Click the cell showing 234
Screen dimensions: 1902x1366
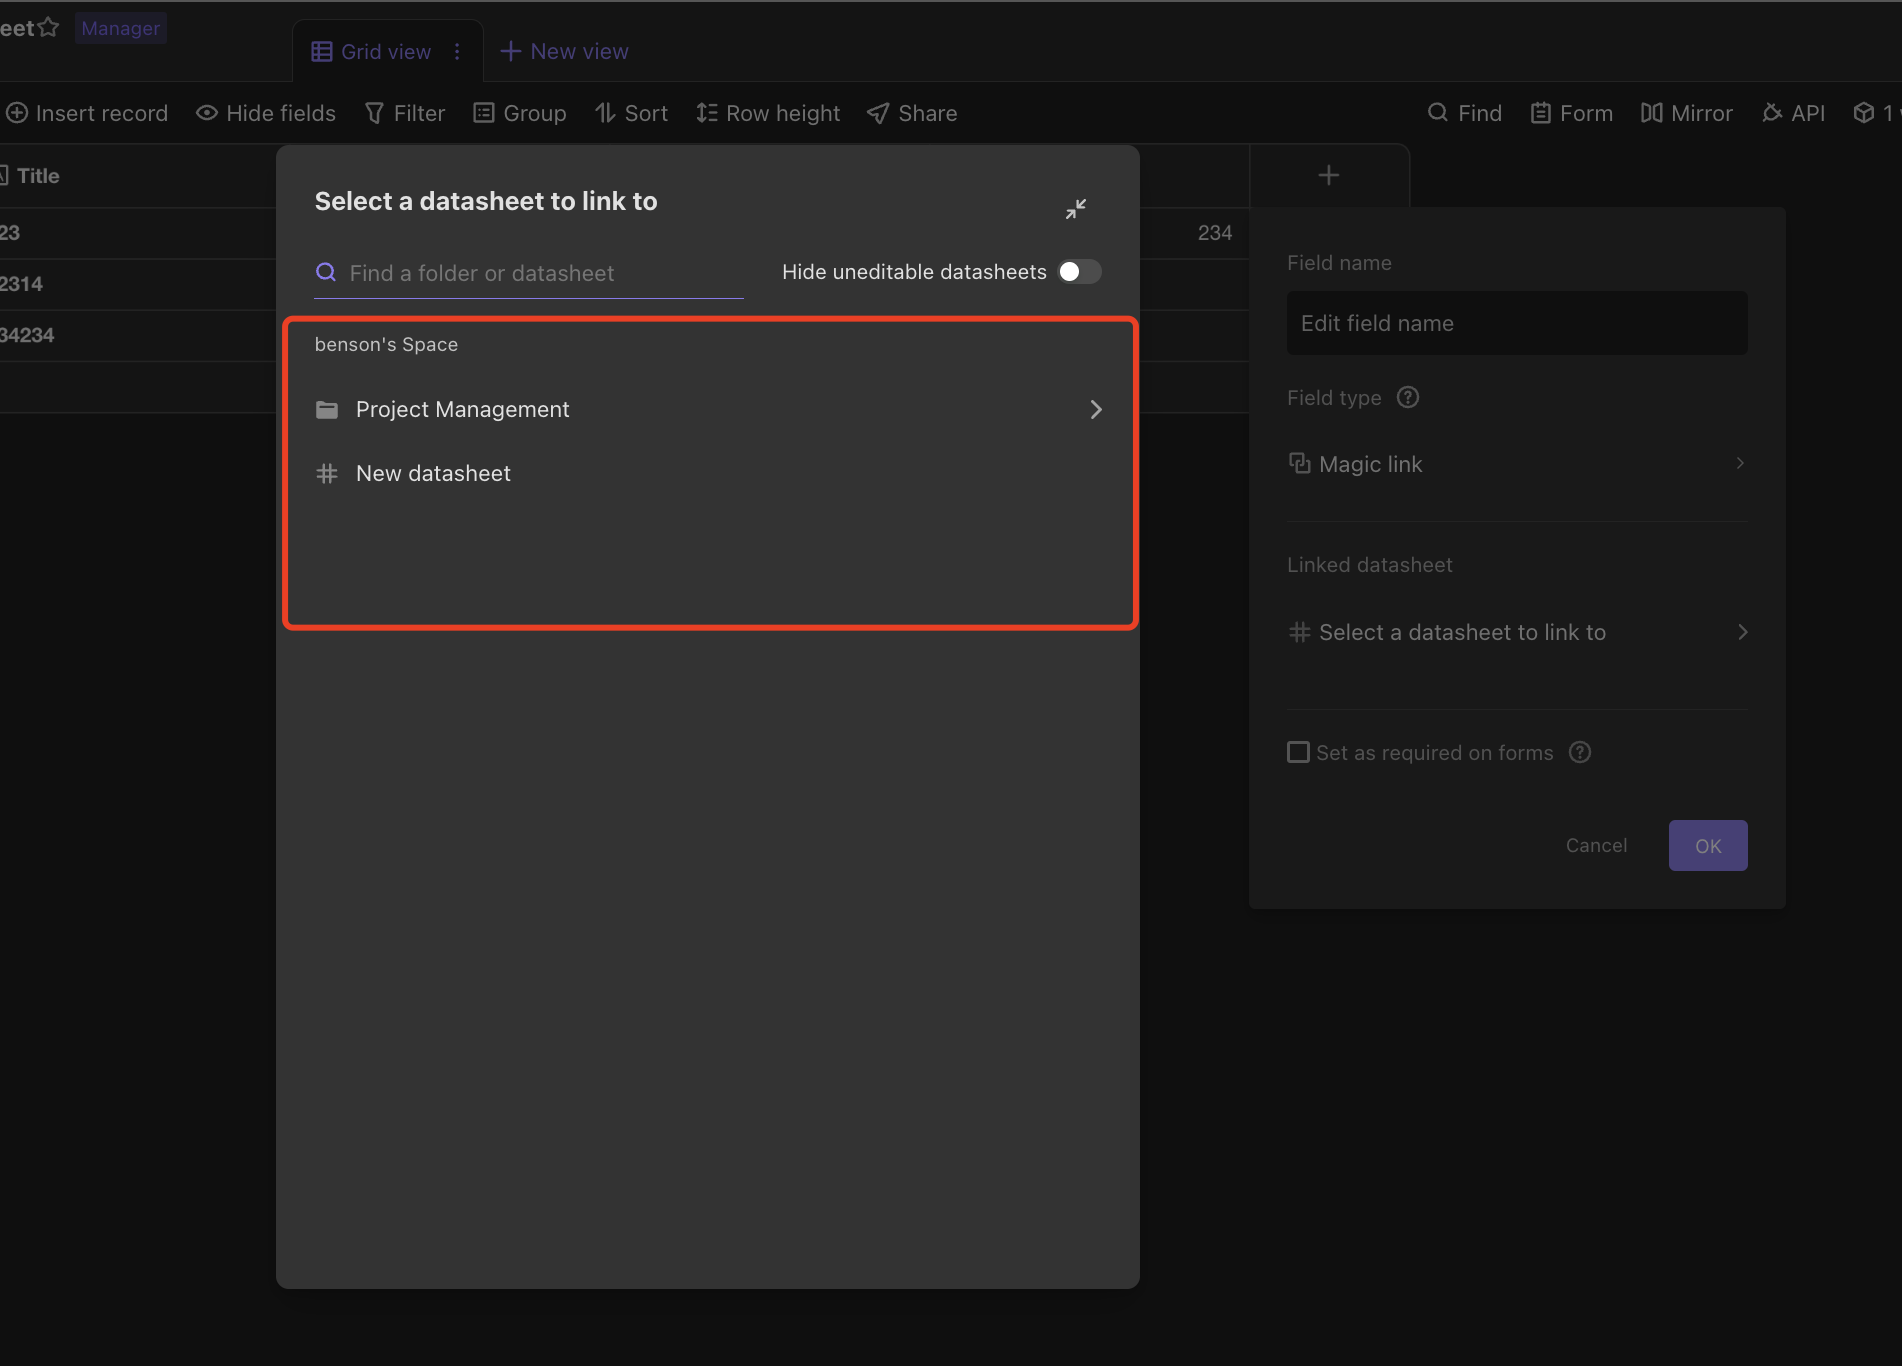1215,233
